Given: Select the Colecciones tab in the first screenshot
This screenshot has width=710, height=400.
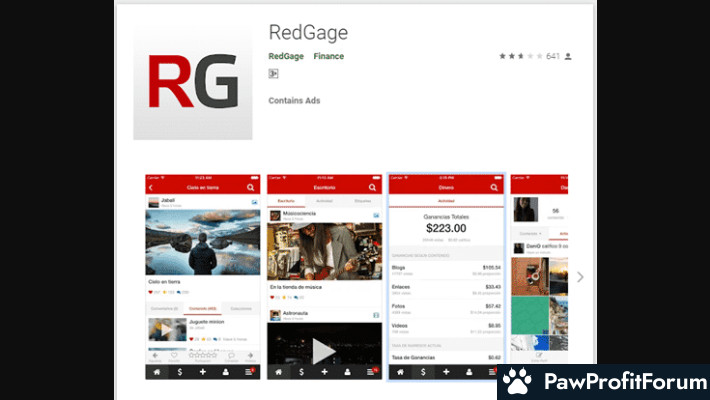Looking at the screenshot, I should (x=241, y=308).
